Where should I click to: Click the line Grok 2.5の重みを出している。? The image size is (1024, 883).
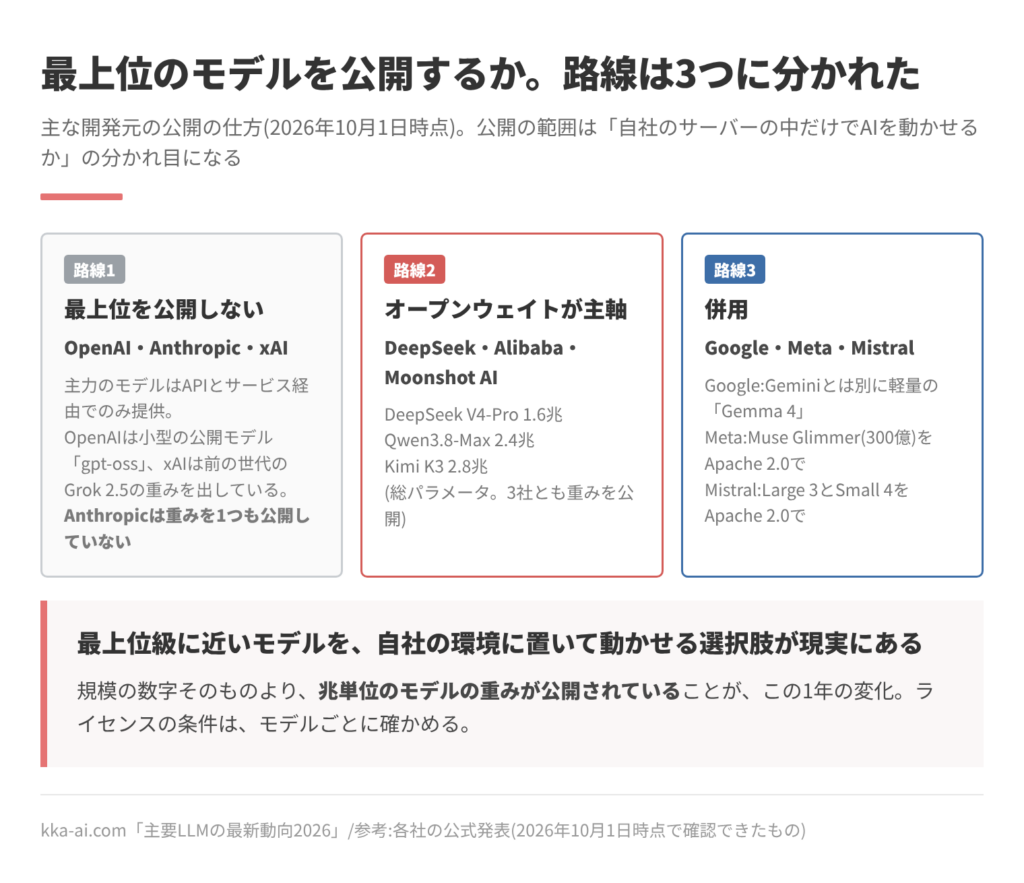point(176,490)
